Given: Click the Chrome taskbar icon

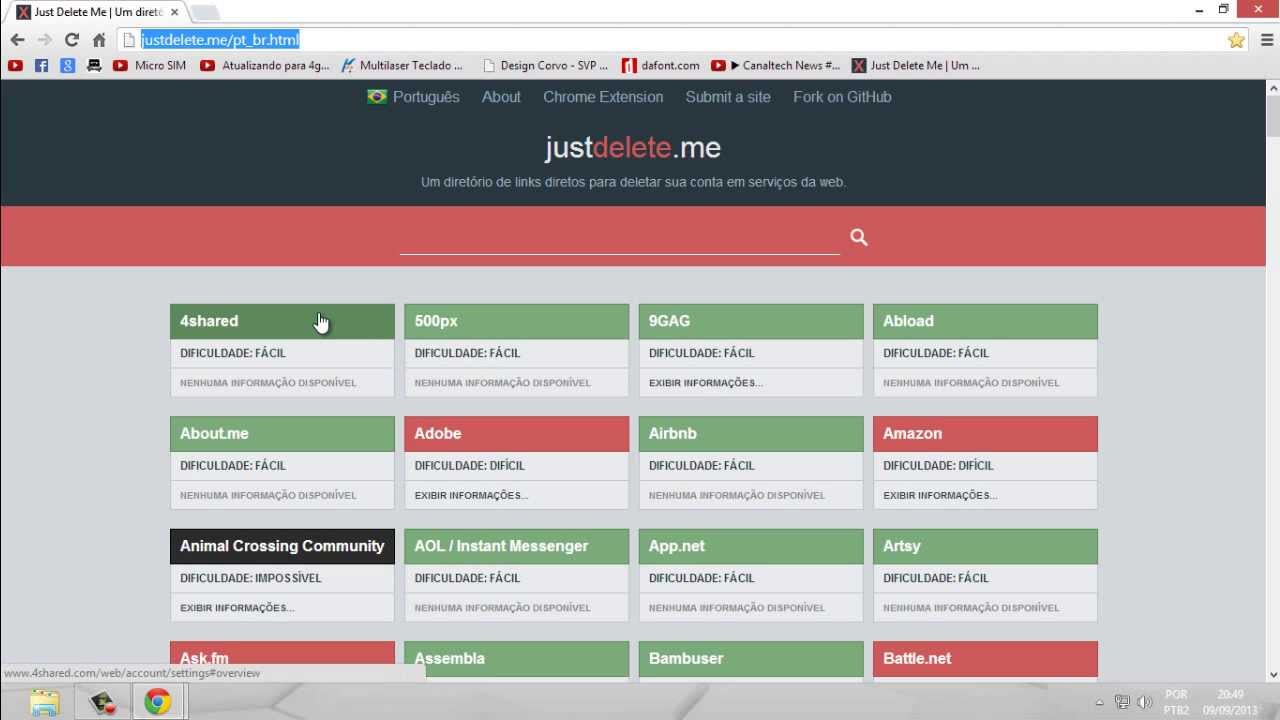Looking at the screenshot, I should coord(157,703).
